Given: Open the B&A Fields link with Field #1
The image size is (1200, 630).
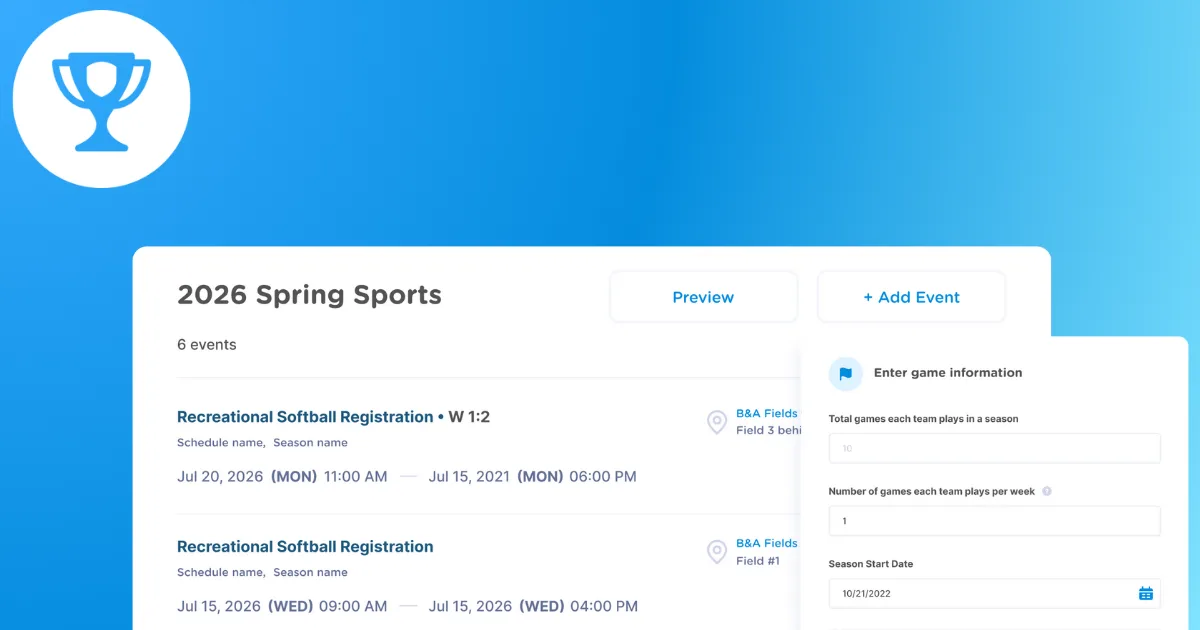Looking at the screenshot, I should [x=766, y=542].
